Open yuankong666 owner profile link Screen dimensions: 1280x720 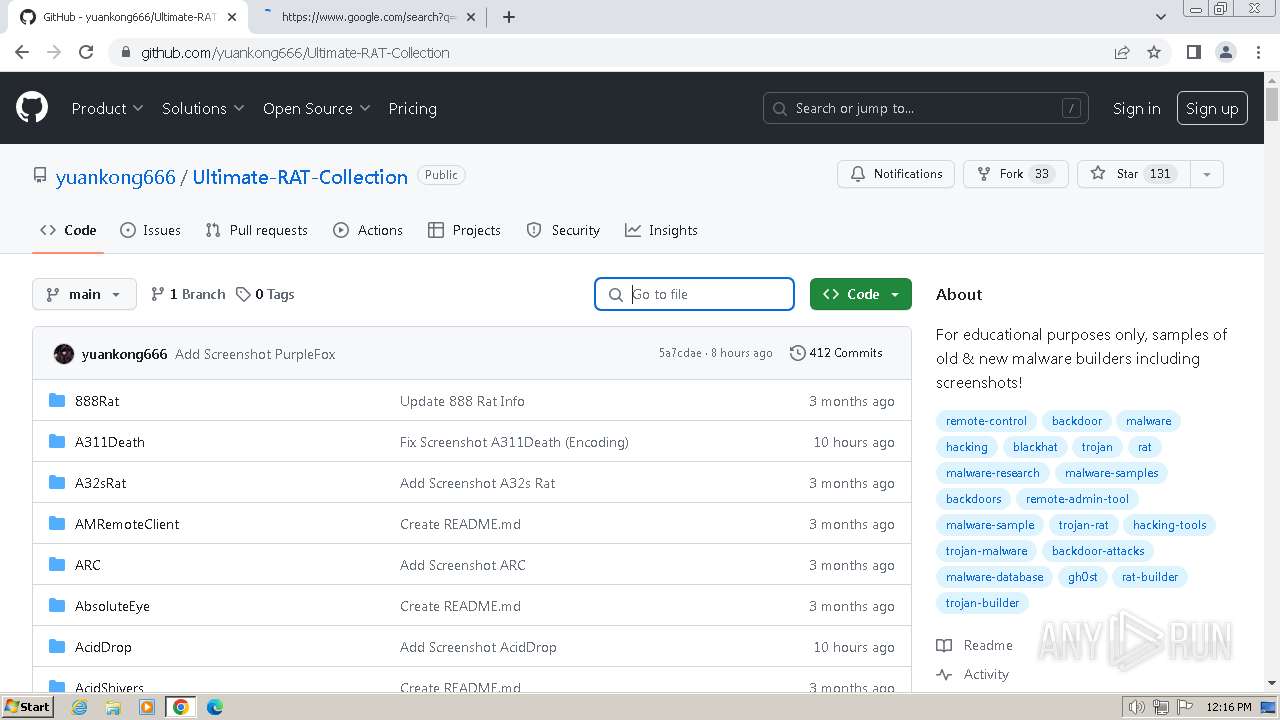tap(116, 177)
